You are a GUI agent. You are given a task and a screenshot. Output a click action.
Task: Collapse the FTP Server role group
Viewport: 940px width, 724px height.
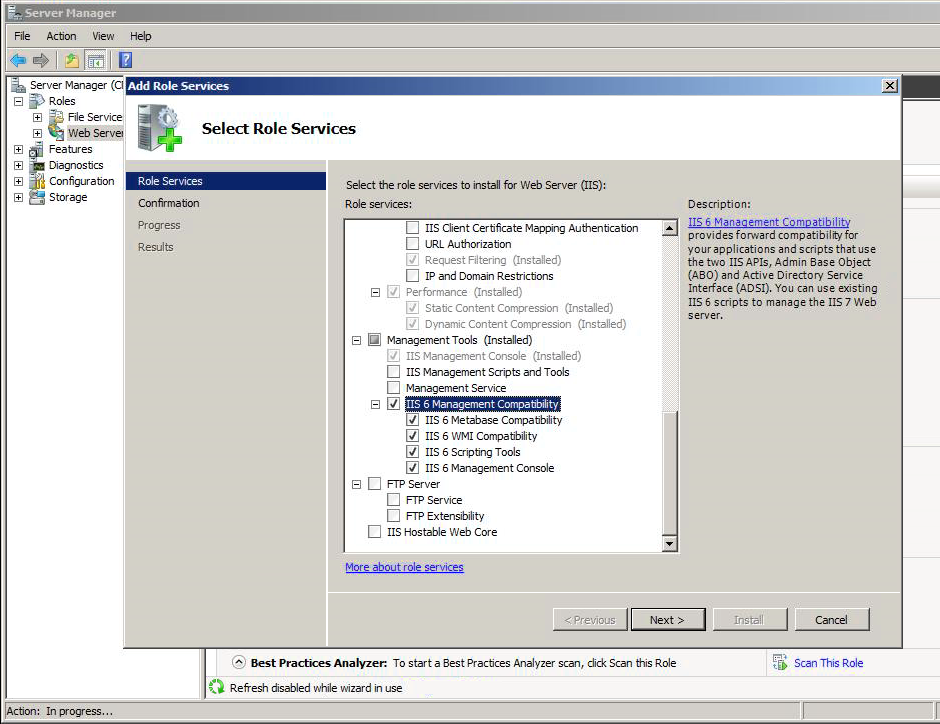pyautogui.click(x=356, y=484)
